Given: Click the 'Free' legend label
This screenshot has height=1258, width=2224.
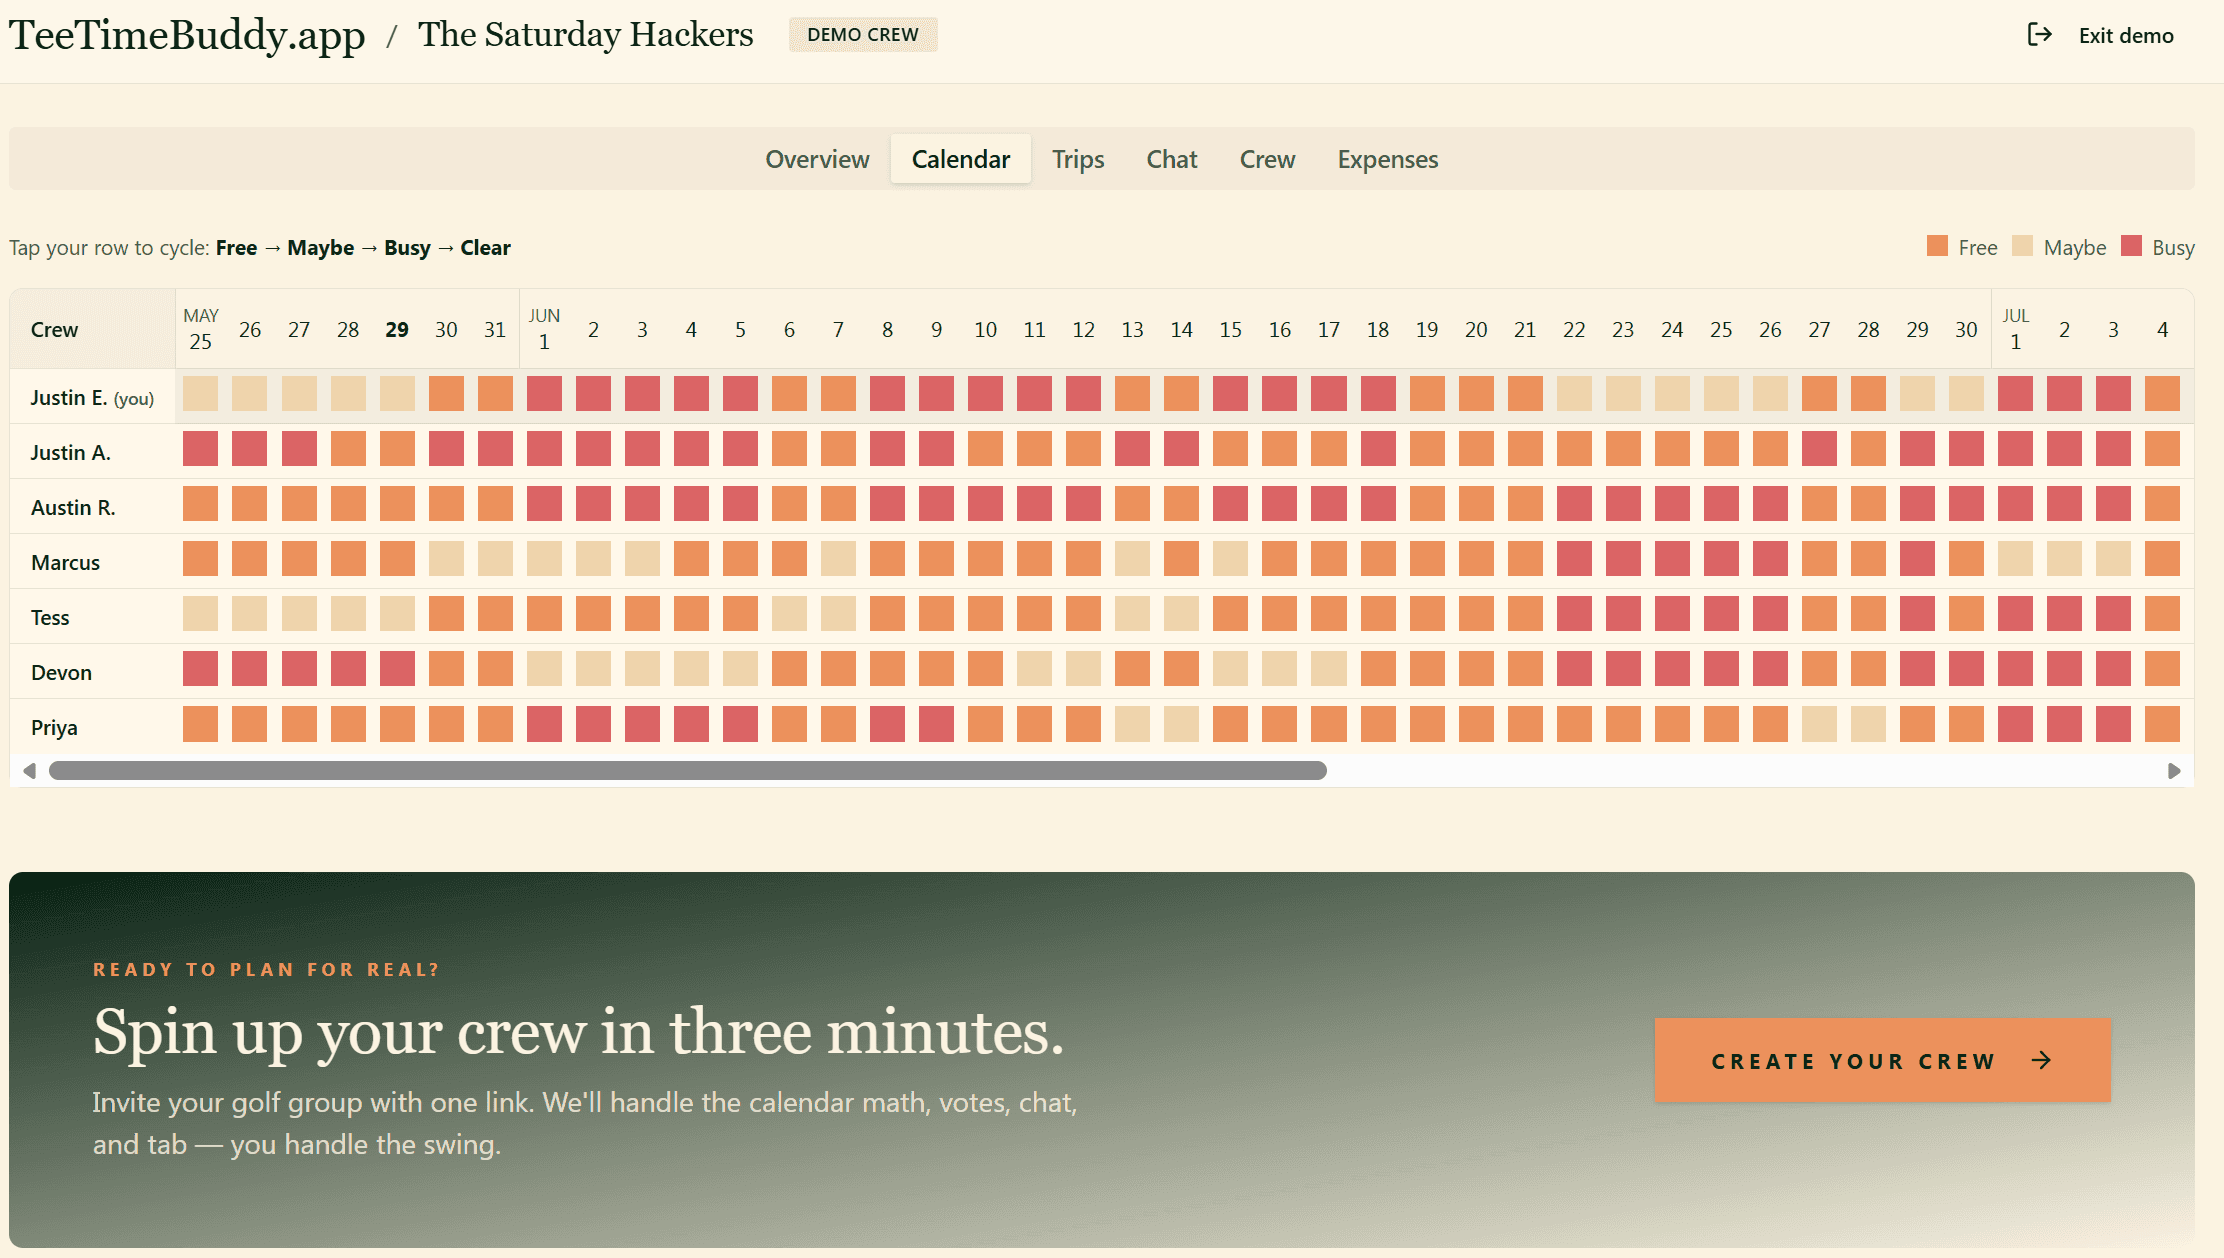Looking at the screenshot, I should click(x=1978, y=248).
